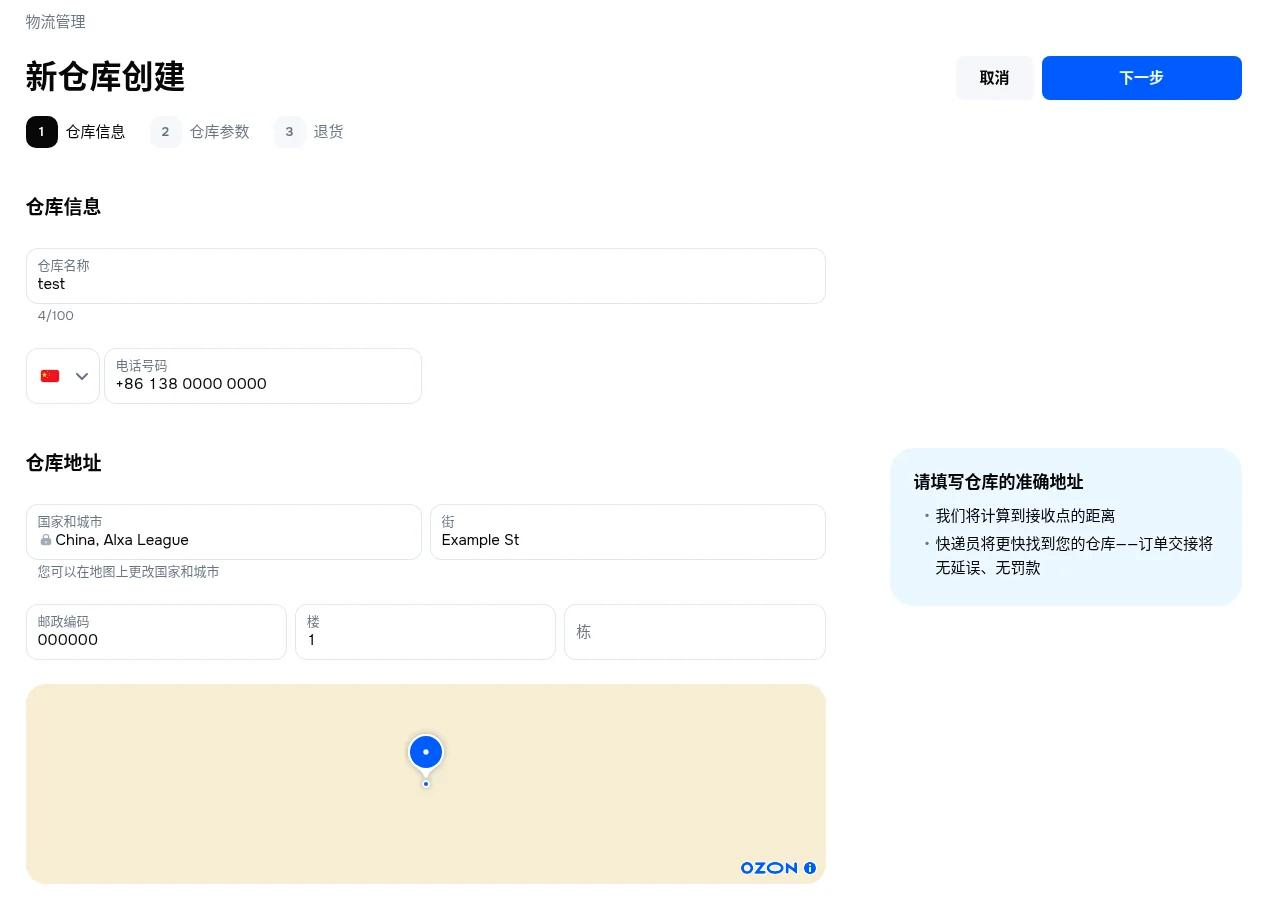Open the country code dropdown chevron
The image size is (1265, 900).
(x=82, y=376)
